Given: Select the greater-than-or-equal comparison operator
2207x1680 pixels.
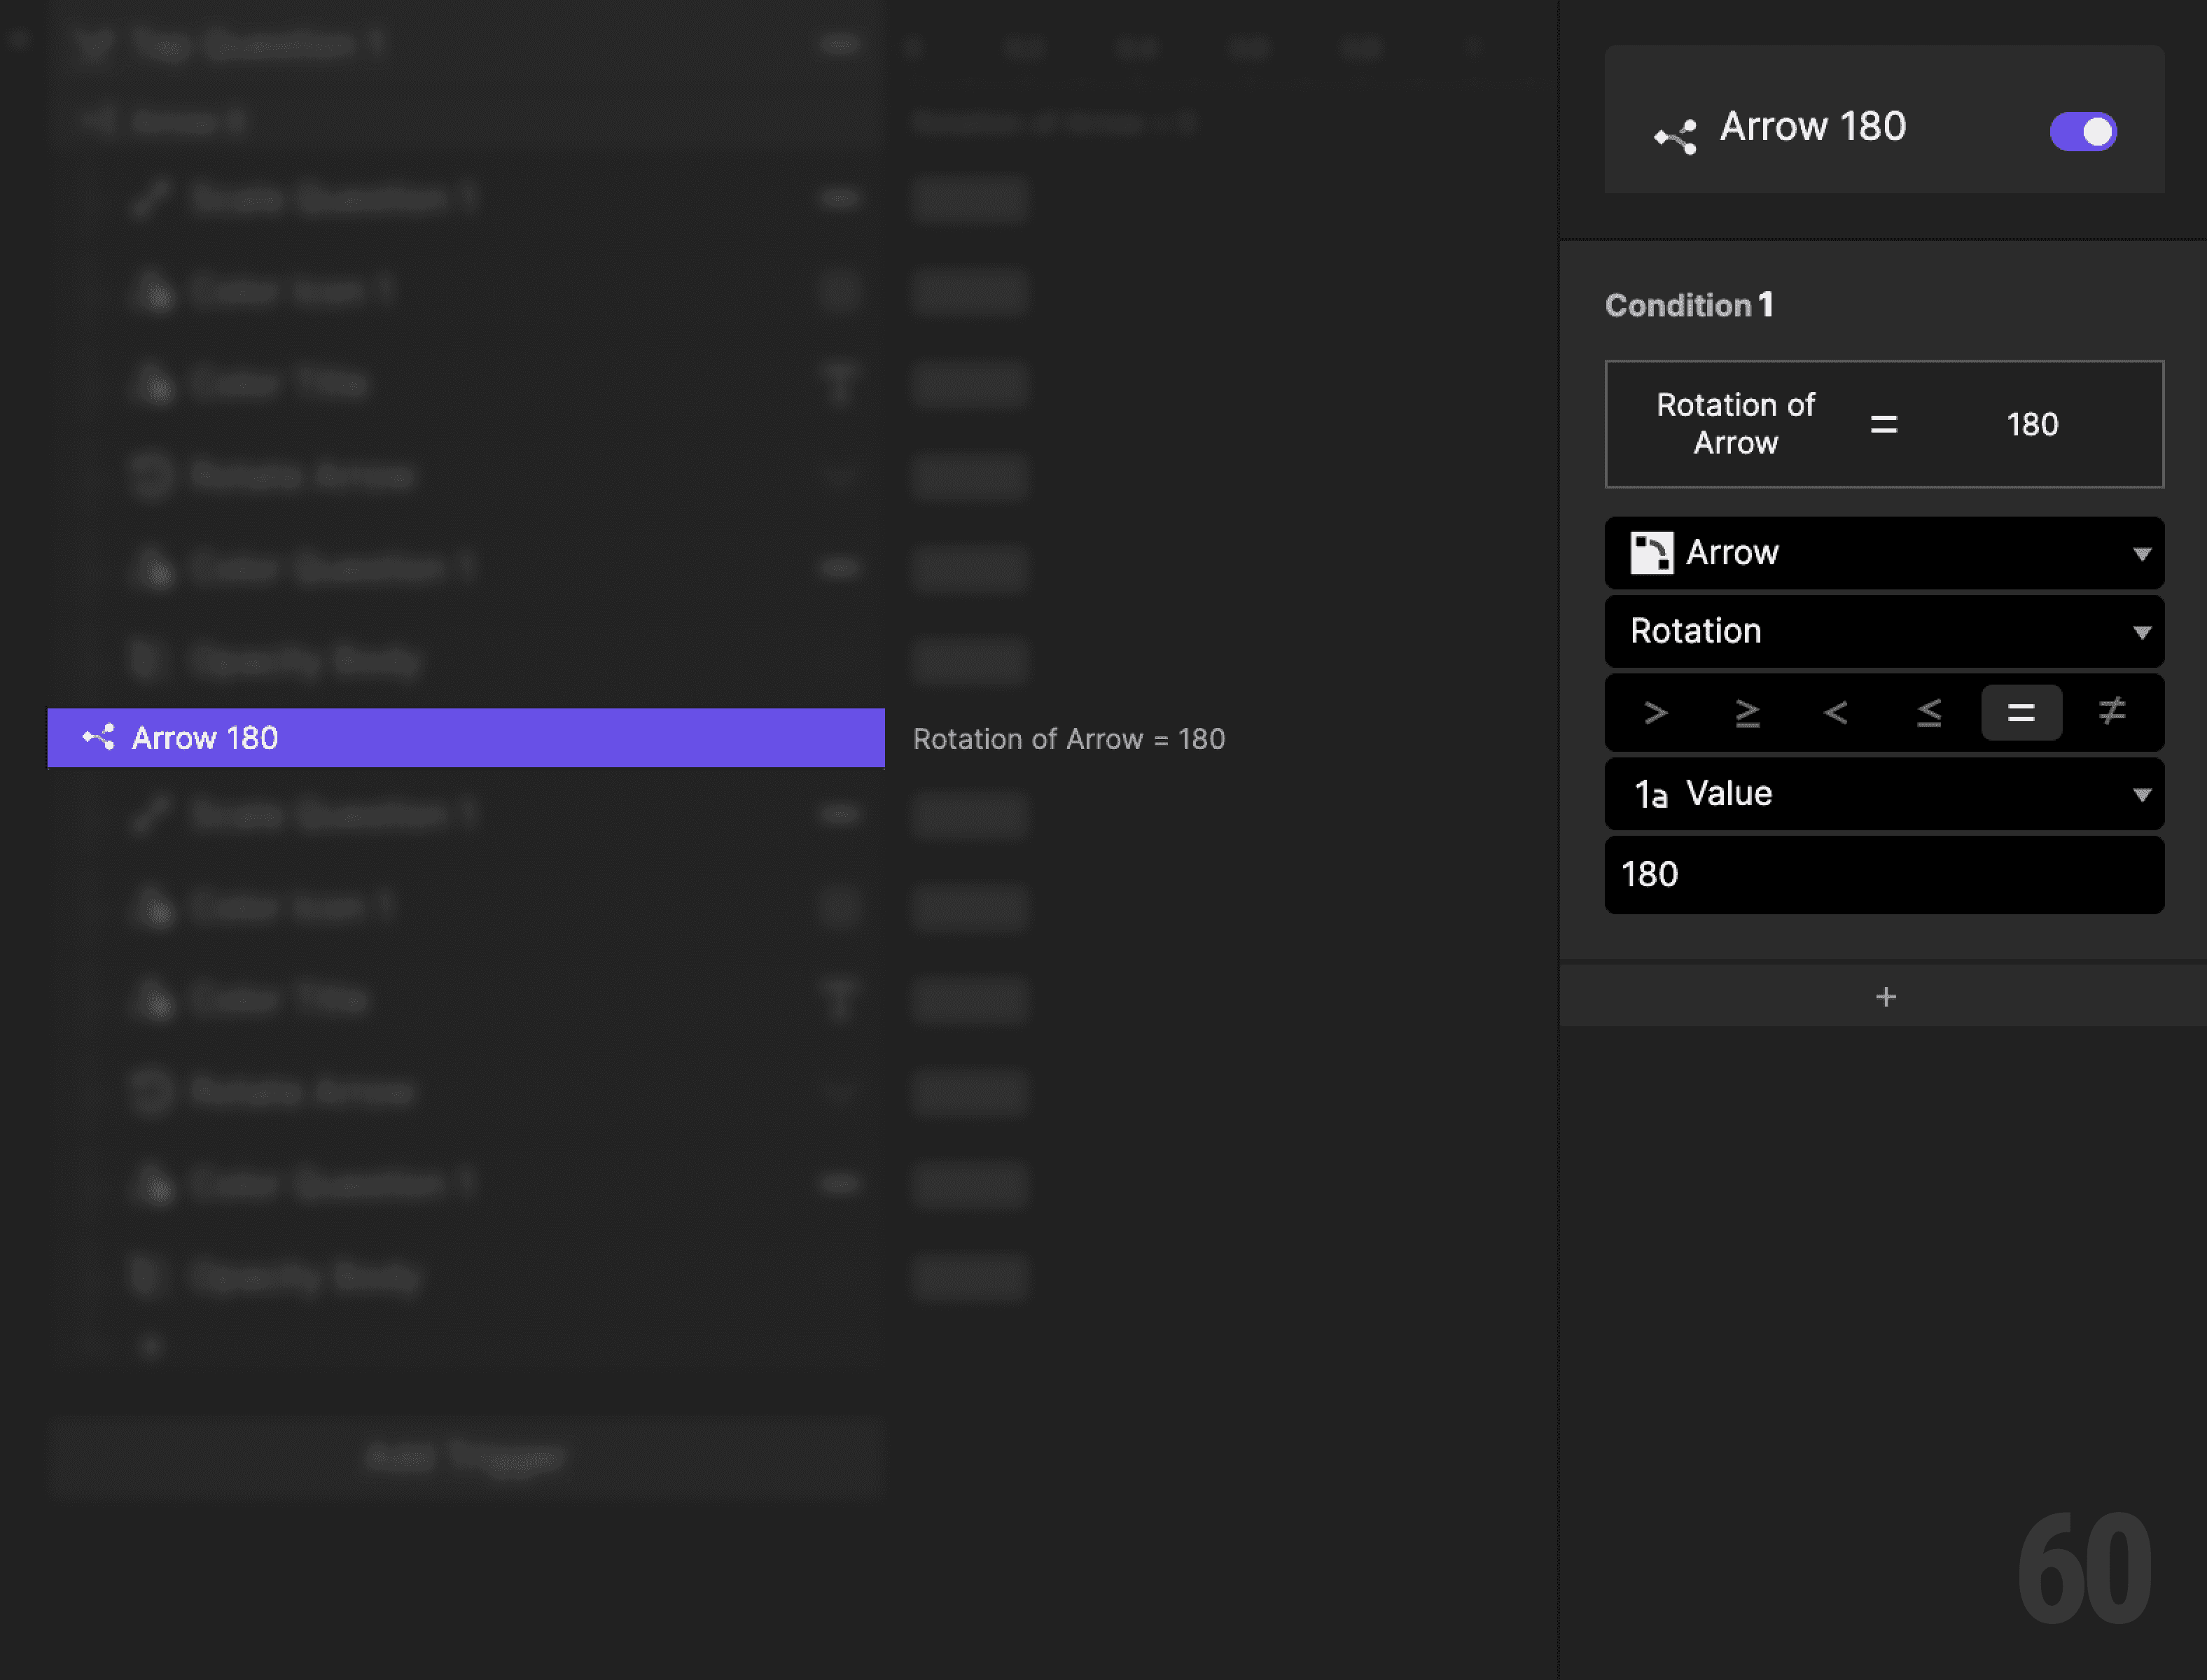Looking at the screenshot, I should 1747,712.
